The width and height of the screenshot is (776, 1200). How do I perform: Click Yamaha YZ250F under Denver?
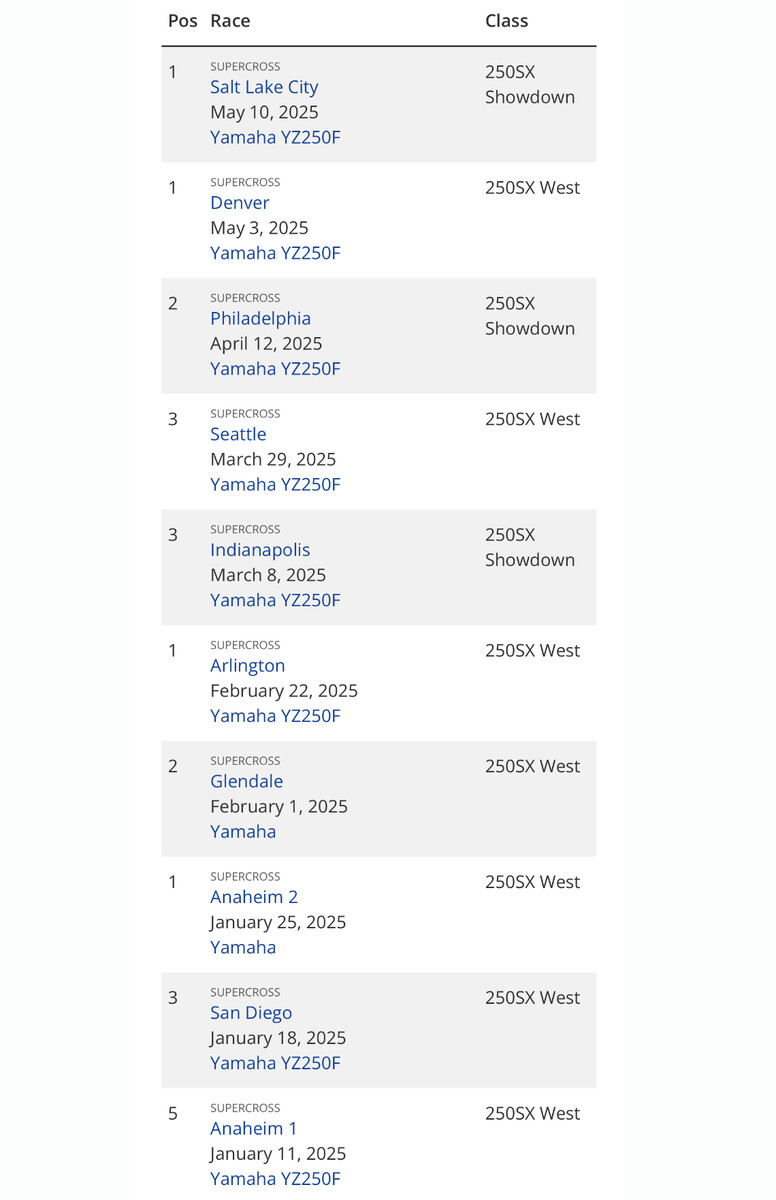point(275,253)
